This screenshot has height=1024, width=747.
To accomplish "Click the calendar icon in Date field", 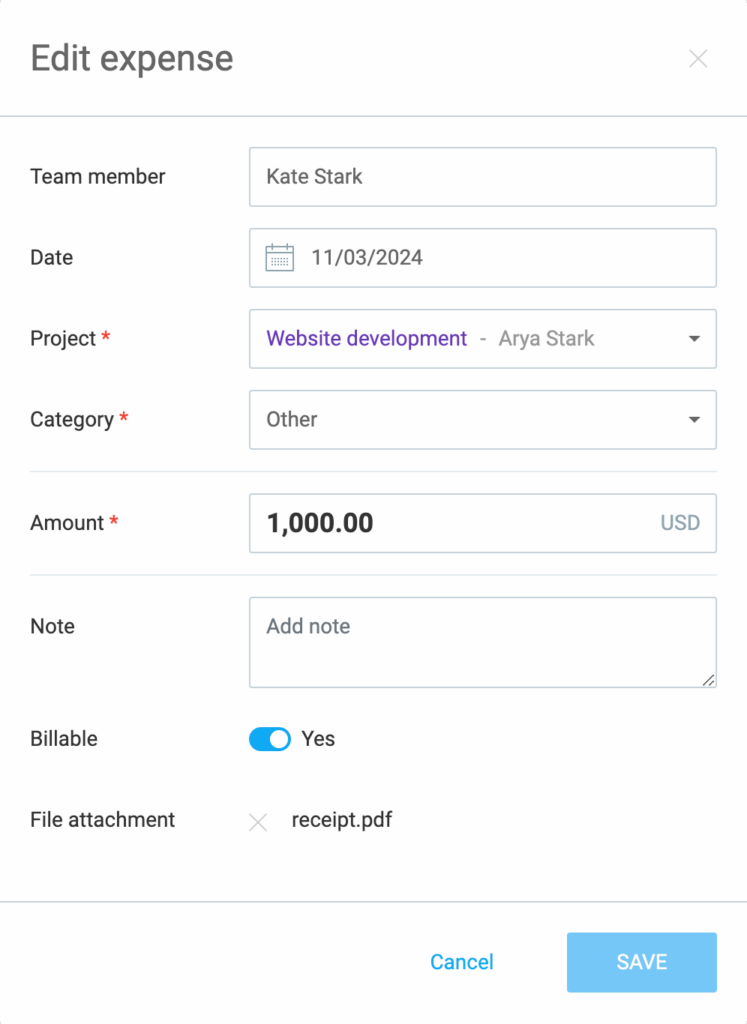I will (279, 257).
